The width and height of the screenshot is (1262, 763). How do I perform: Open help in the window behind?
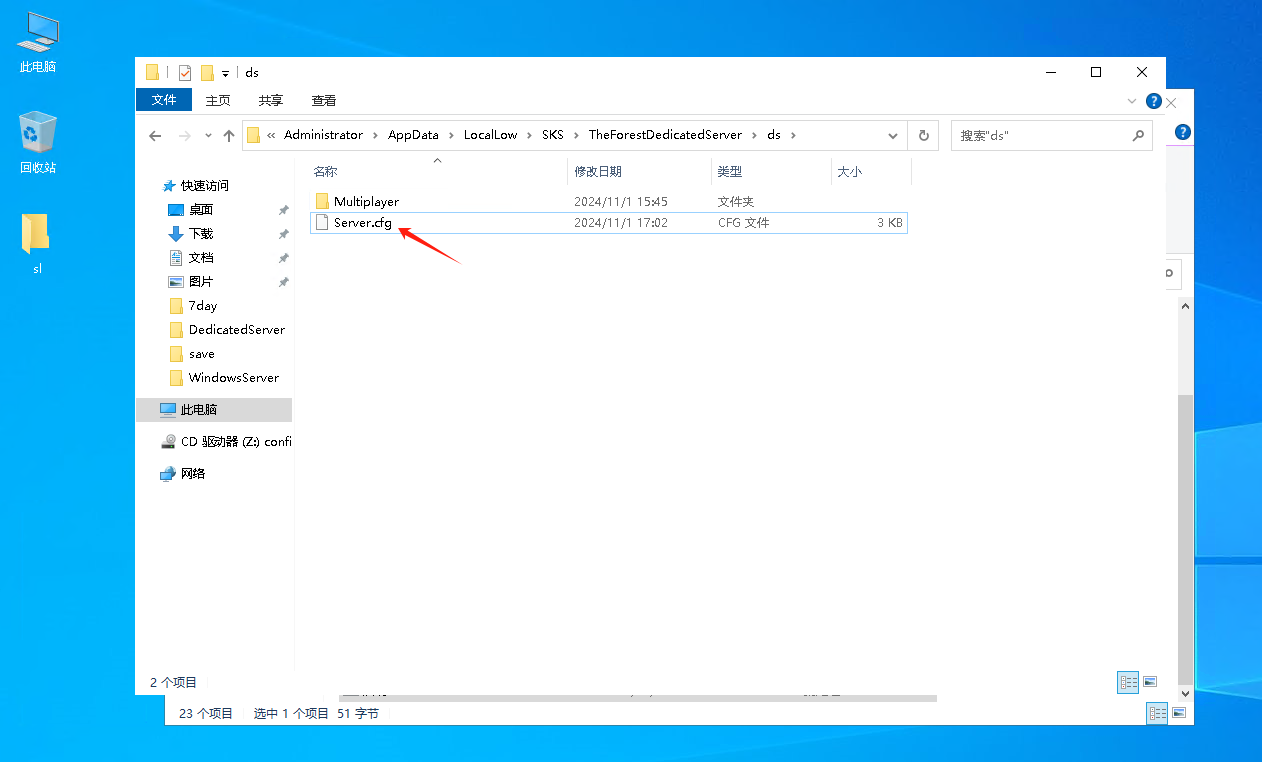(1183, 132)
